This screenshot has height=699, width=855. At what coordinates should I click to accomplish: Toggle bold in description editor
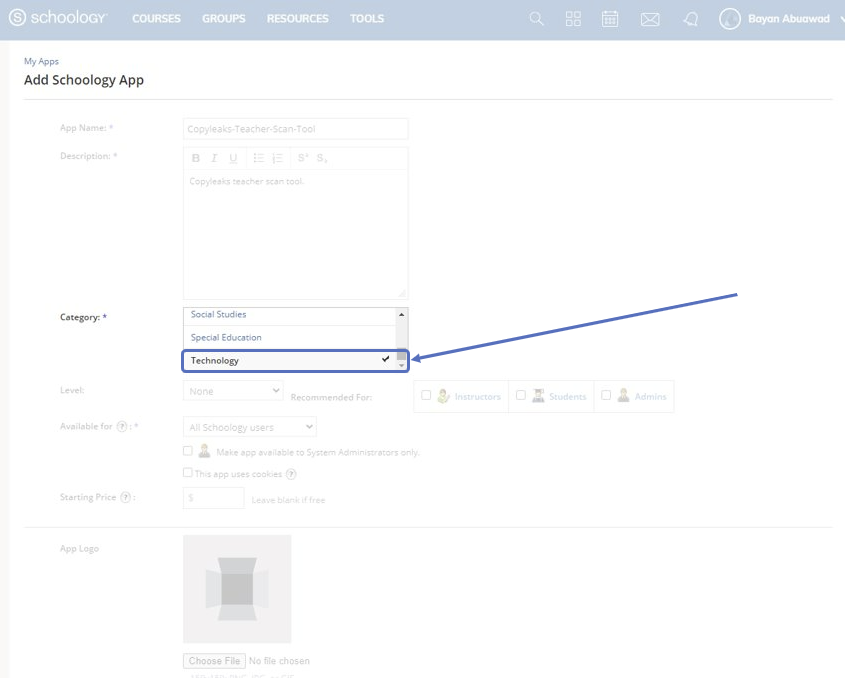pyautogui.click(x=196, y=158)
